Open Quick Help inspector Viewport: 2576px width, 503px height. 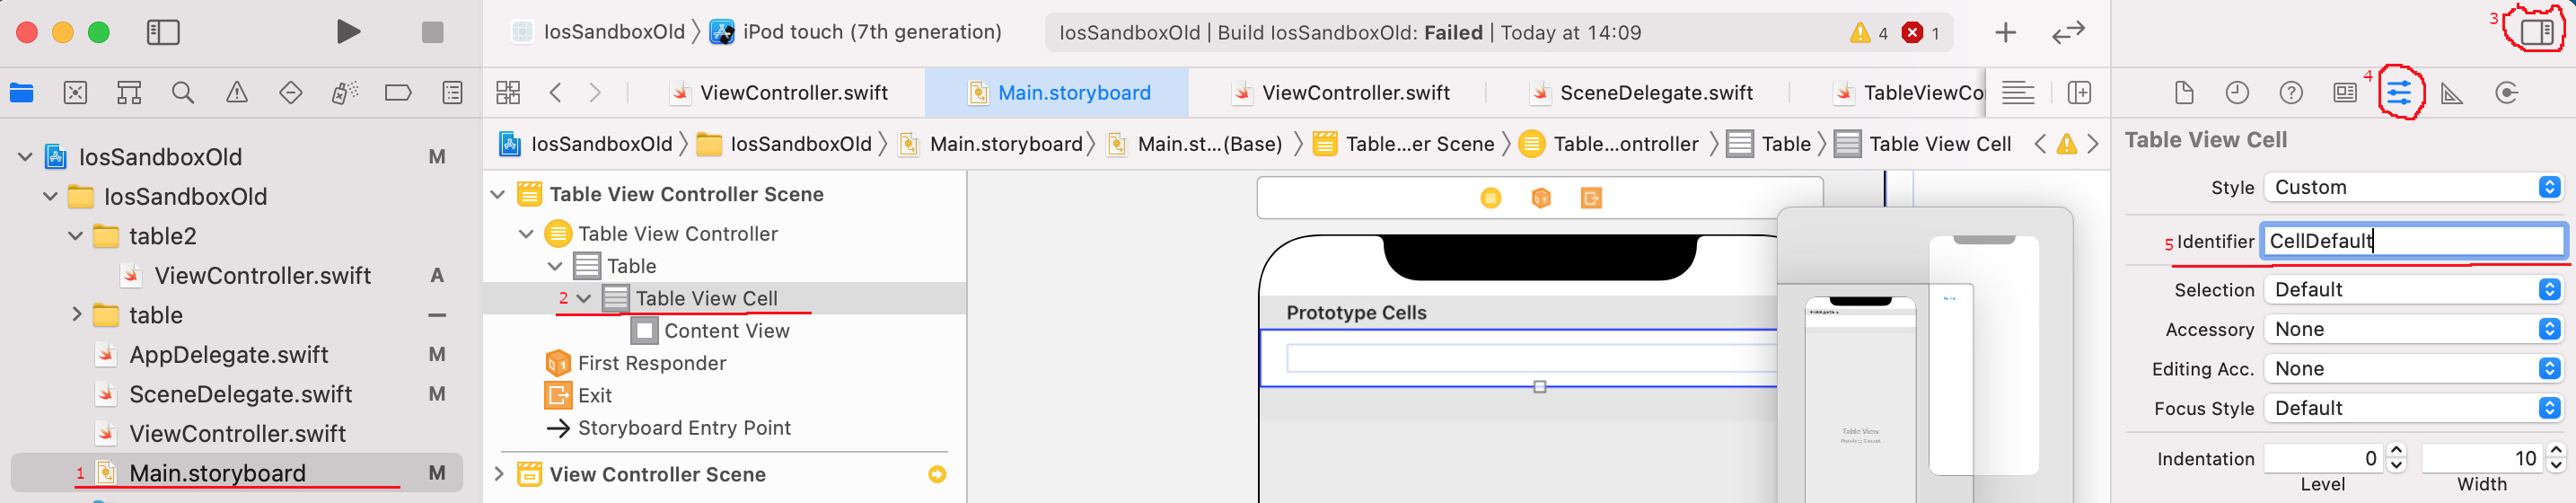[x=2291, y=93]
